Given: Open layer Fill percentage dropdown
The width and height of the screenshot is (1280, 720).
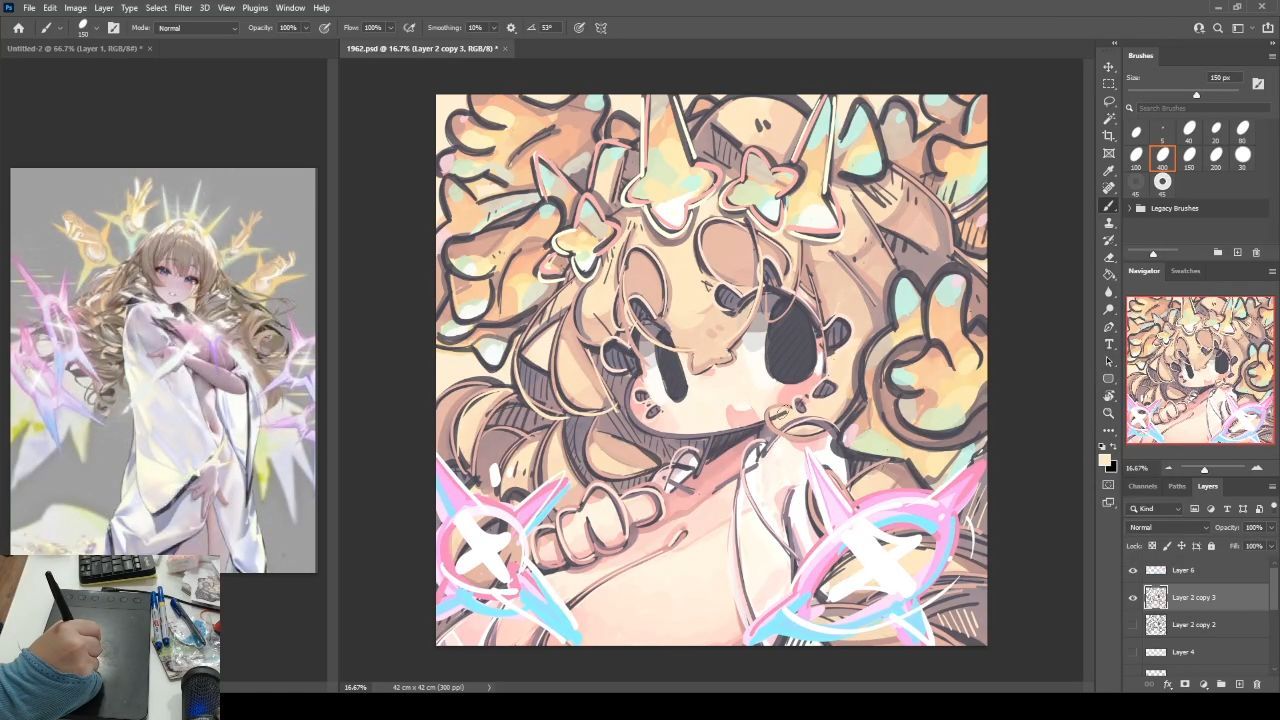Looking at the screenshot, I should point(1271,546).
